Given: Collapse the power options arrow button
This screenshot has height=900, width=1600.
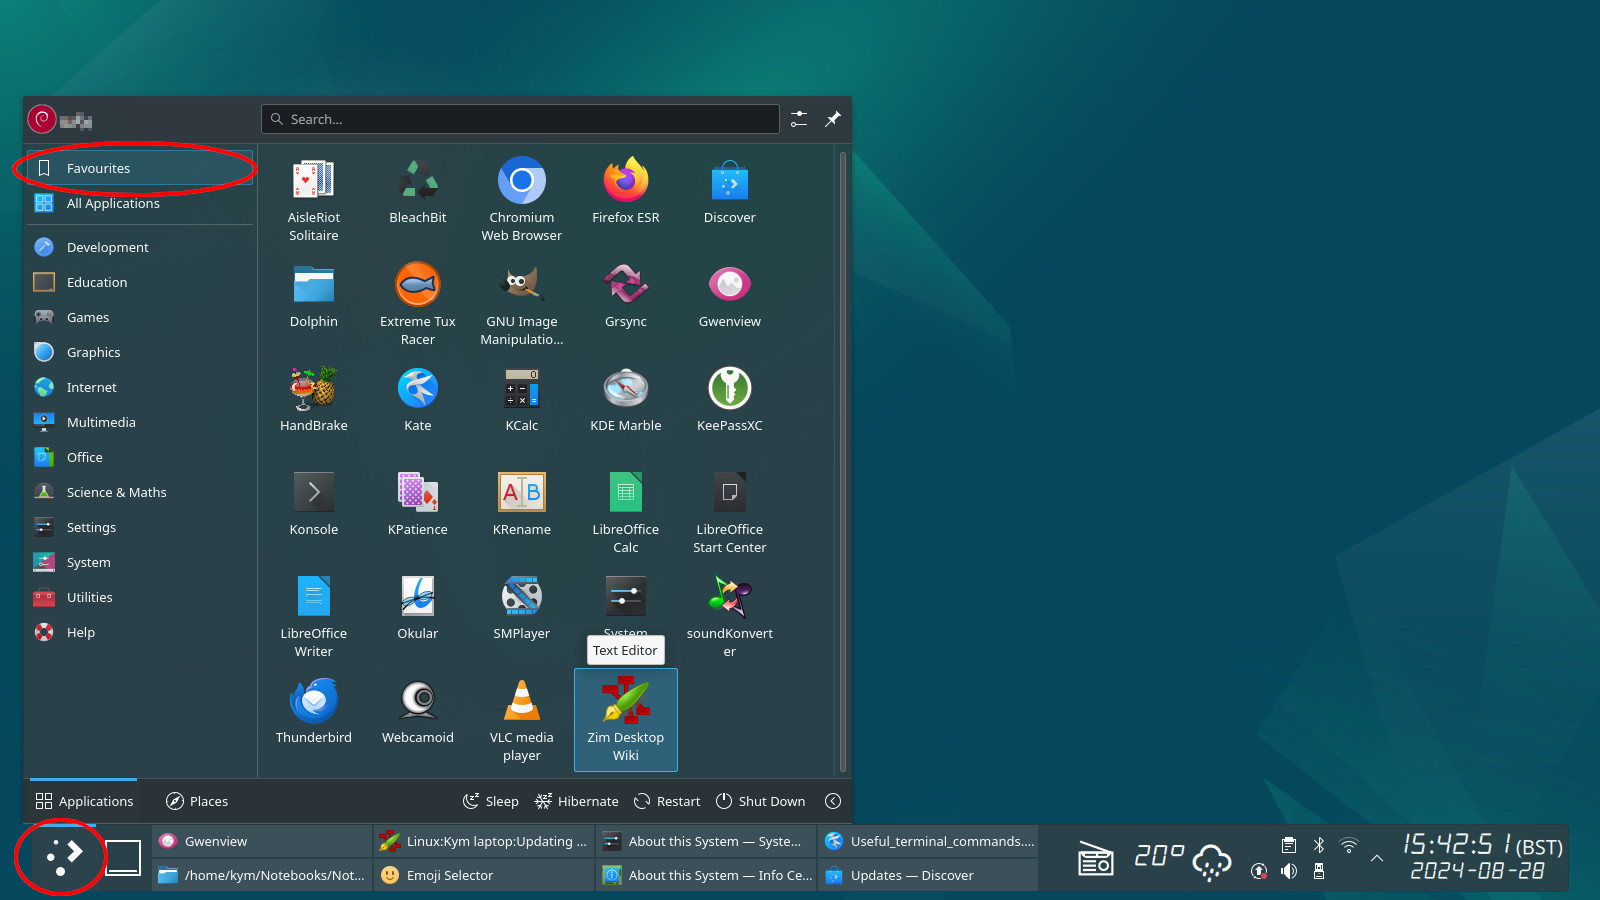Looking at the screenshot, I should pyautogui.click(x=832, y=801).
